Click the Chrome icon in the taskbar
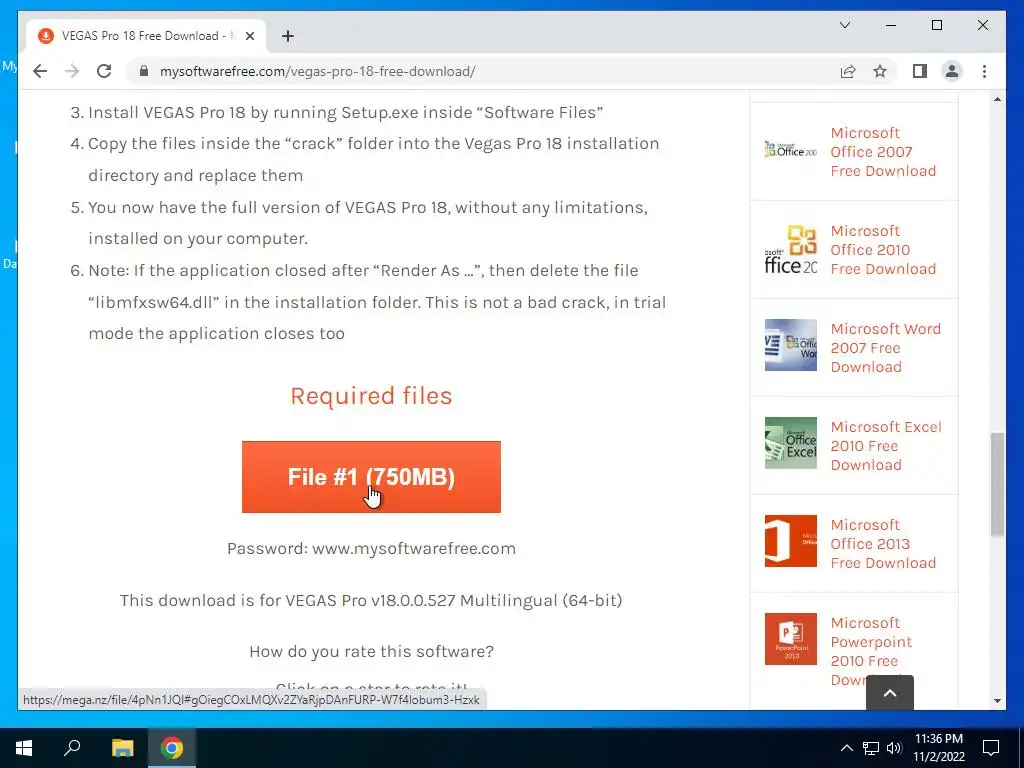Viewport: 1024px width, 768px height. pos(172,748)
